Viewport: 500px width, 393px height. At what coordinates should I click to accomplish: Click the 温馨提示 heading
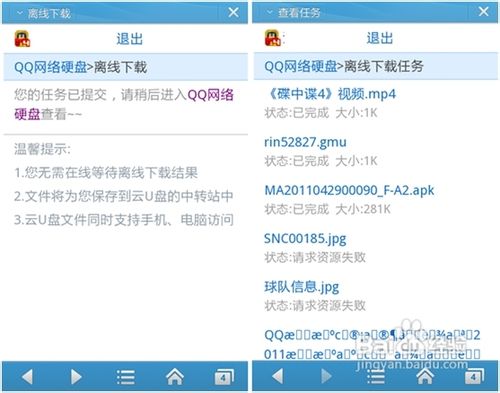[42, 149]
